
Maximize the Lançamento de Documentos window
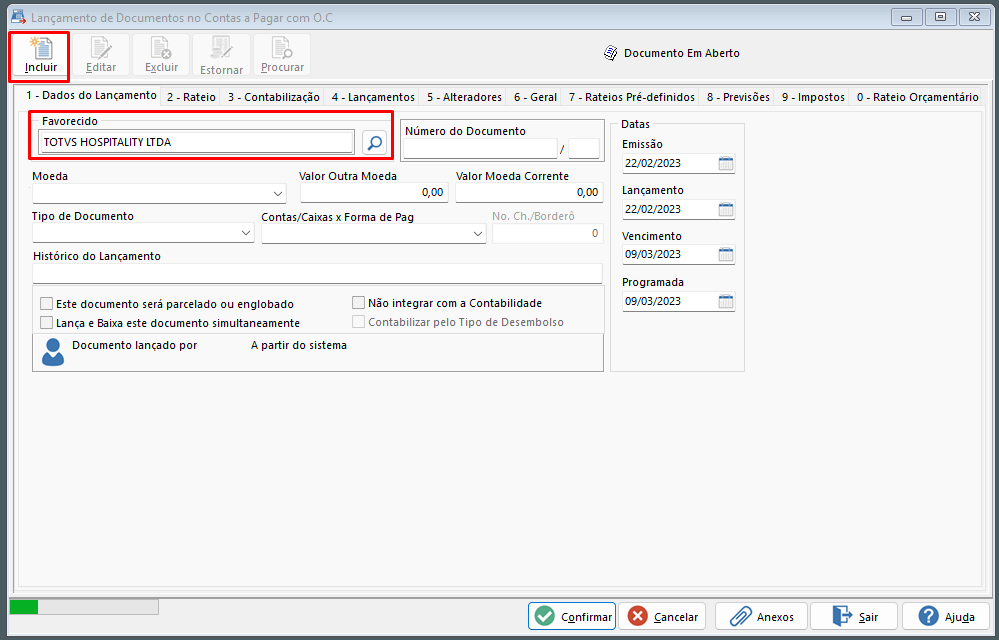(x=940, y=17)
